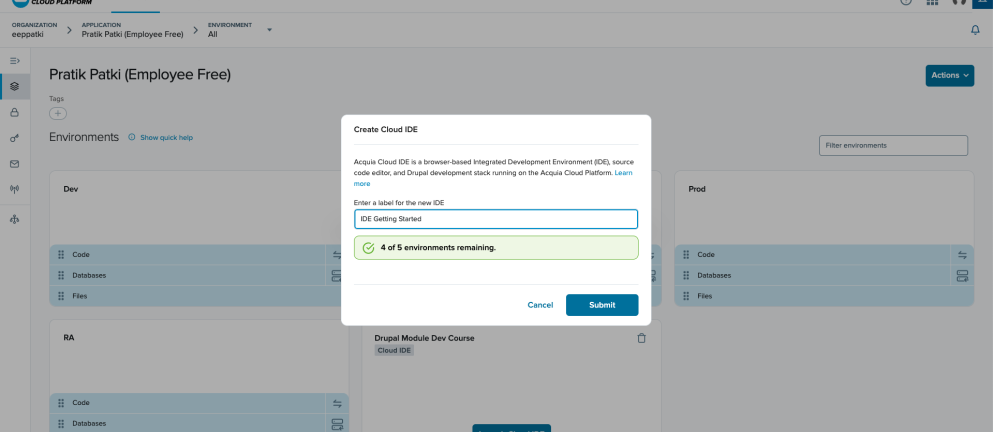Screen dimensions: 993x432
Task: Open the Environments layers icon in sidebar
Action: [x=15, y=86]
